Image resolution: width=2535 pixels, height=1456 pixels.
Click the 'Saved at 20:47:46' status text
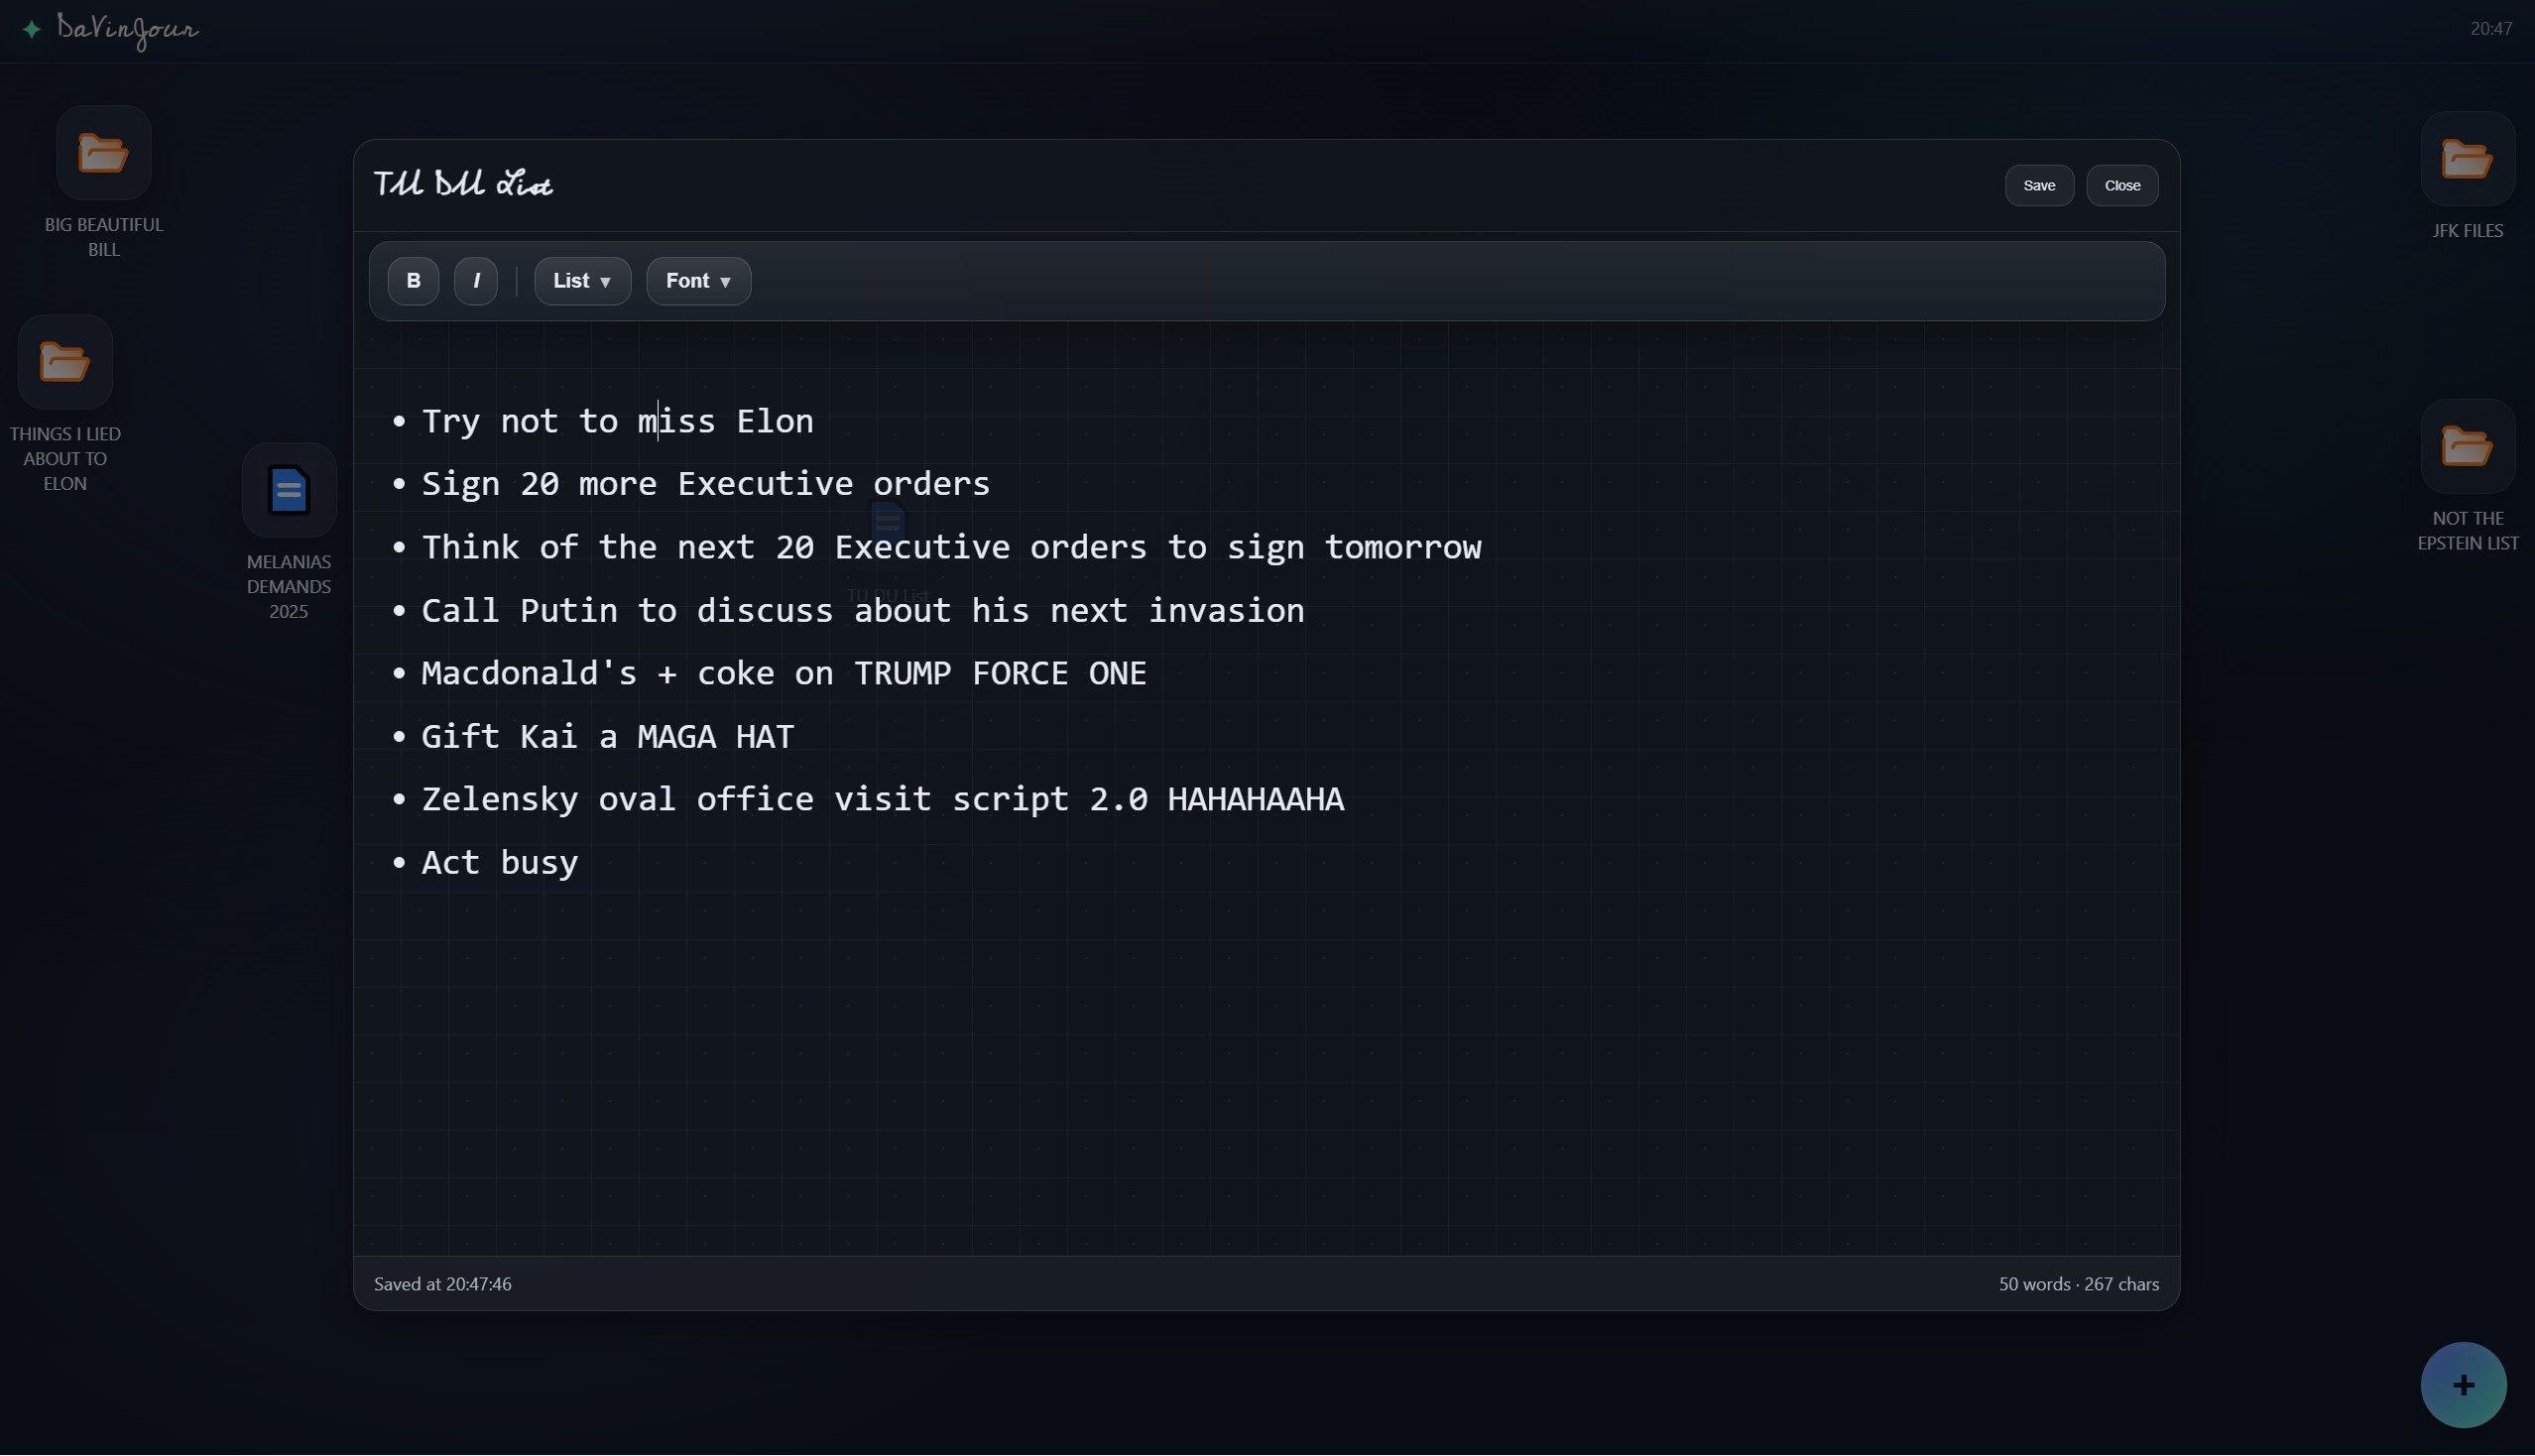442,1284
